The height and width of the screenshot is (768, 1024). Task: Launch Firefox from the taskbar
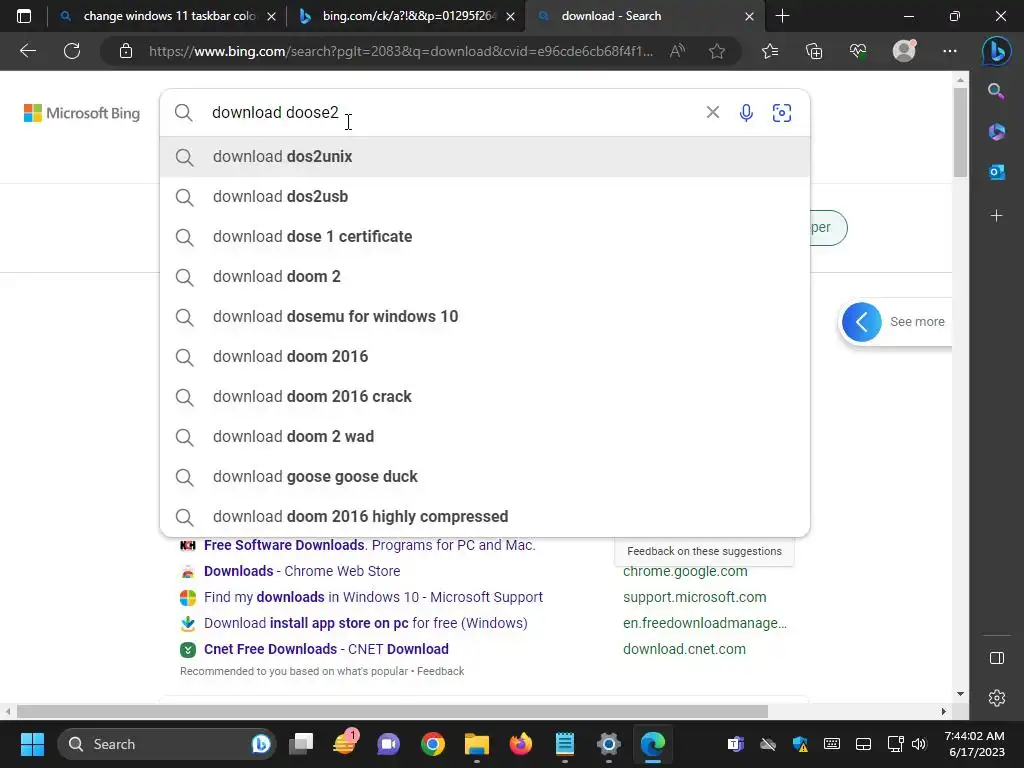pyautogui.click(x=520, y=744)
